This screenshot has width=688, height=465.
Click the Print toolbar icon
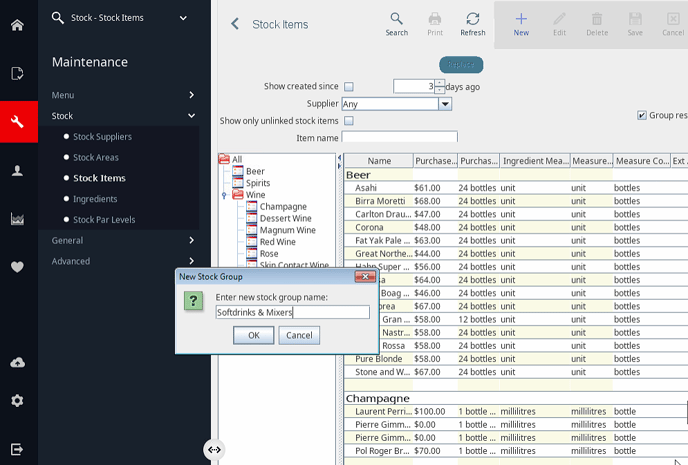[x=435, y=24]
